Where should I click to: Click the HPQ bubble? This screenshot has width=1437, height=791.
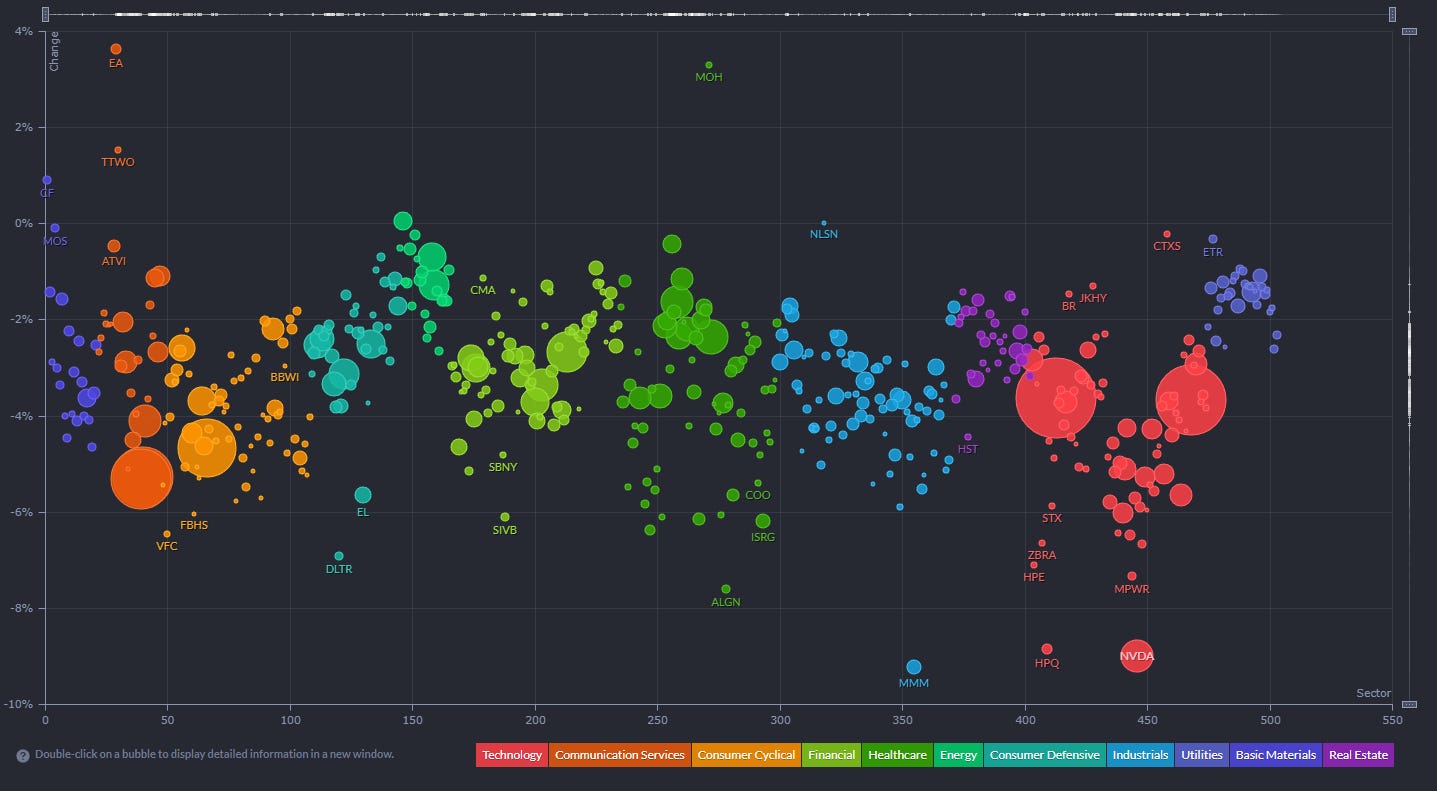(1047, 649)
